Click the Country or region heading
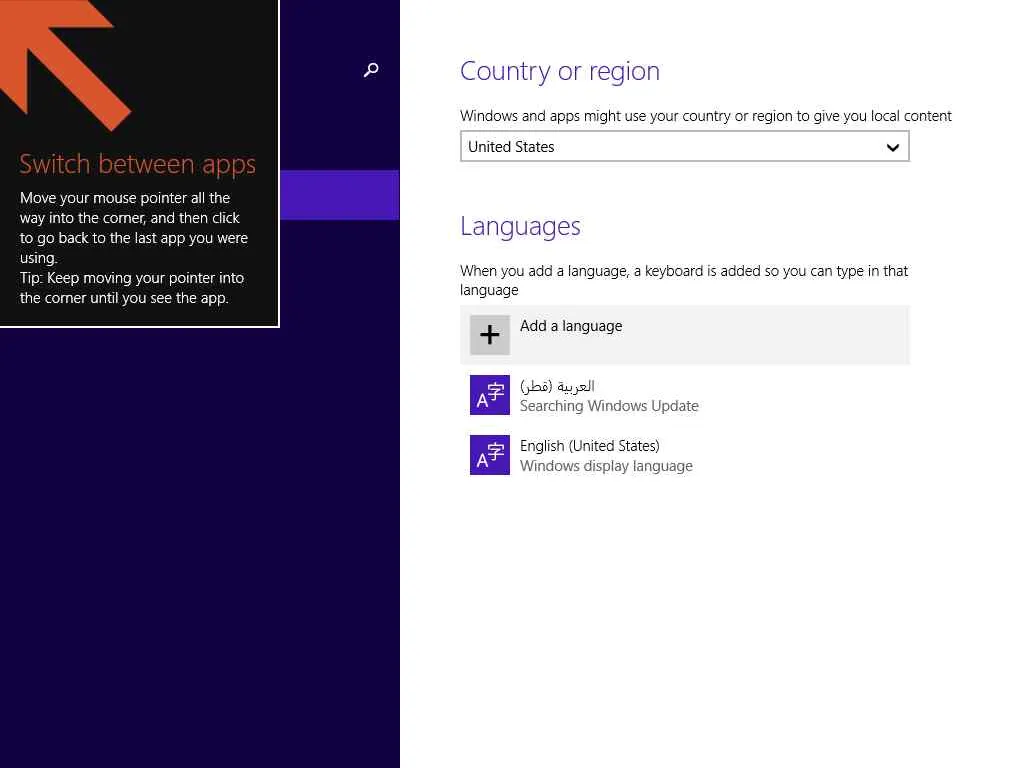1024x768 pixels. pos(560,71)
